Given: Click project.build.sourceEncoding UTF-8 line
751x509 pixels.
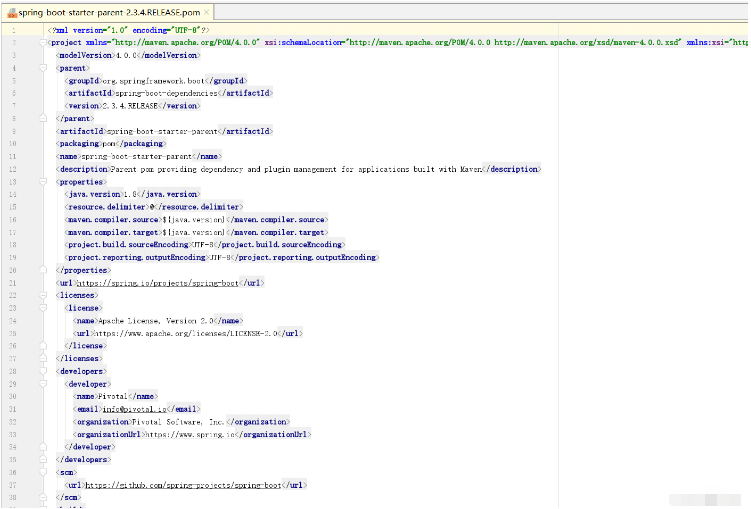Looking at the screenshot, I should [205, 245].
